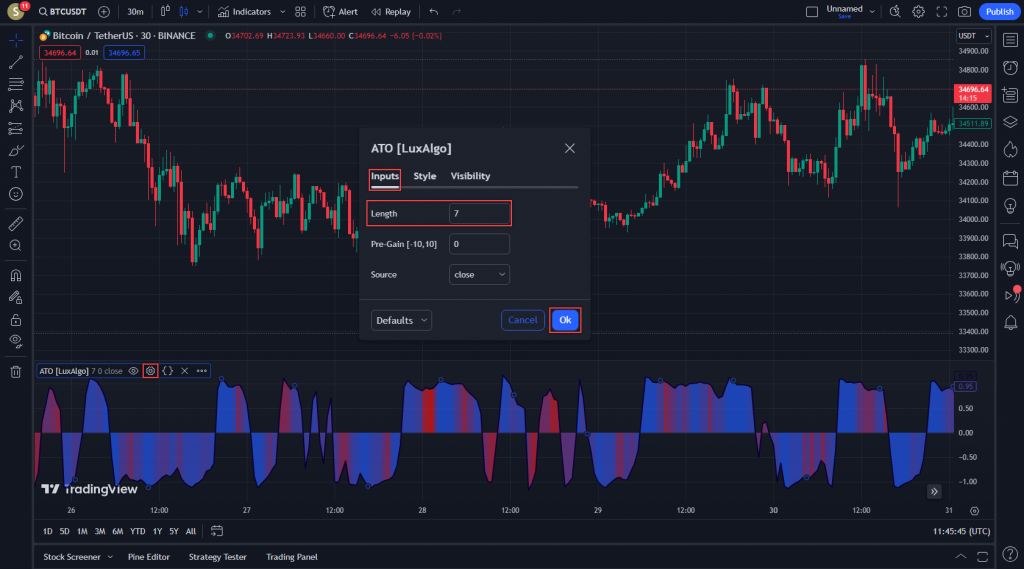Select the trend line drawing tool
This screenshot has height=569, width=1024.
(x=16, y=62)
